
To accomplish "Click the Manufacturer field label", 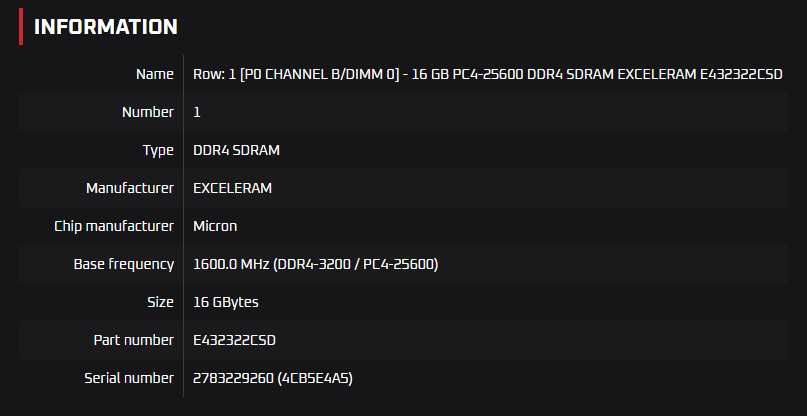I will click(x=130, y=188).
